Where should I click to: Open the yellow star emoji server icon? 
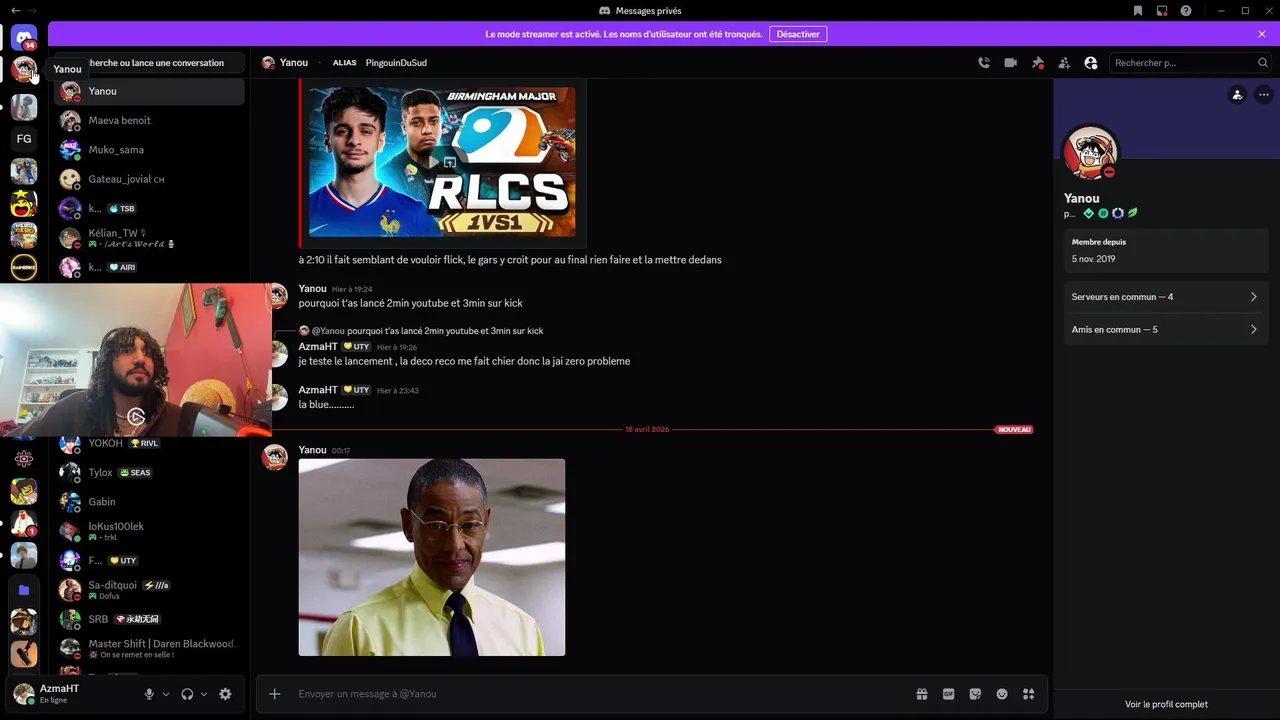point(24,203)
